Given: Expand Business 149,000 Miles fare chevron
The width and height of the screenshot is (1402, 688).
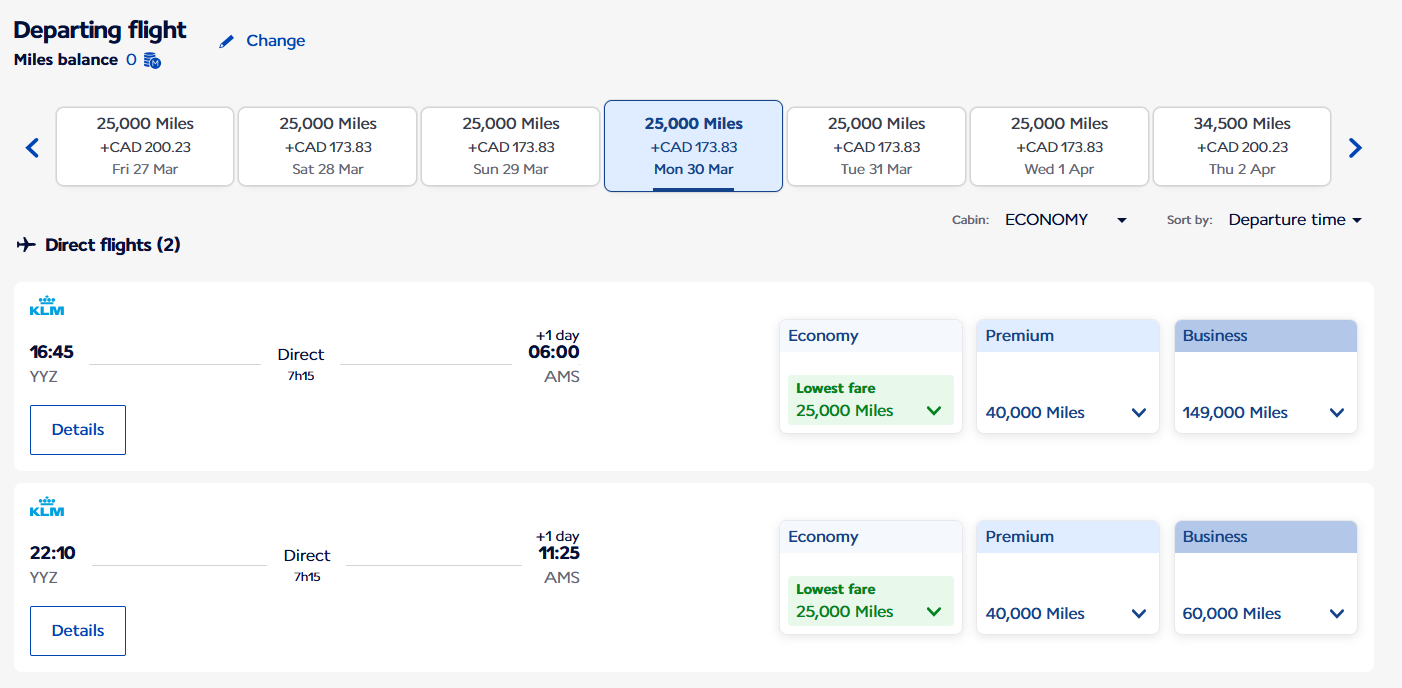Looking at the screenshot, I should click(x=1336, y=413).
